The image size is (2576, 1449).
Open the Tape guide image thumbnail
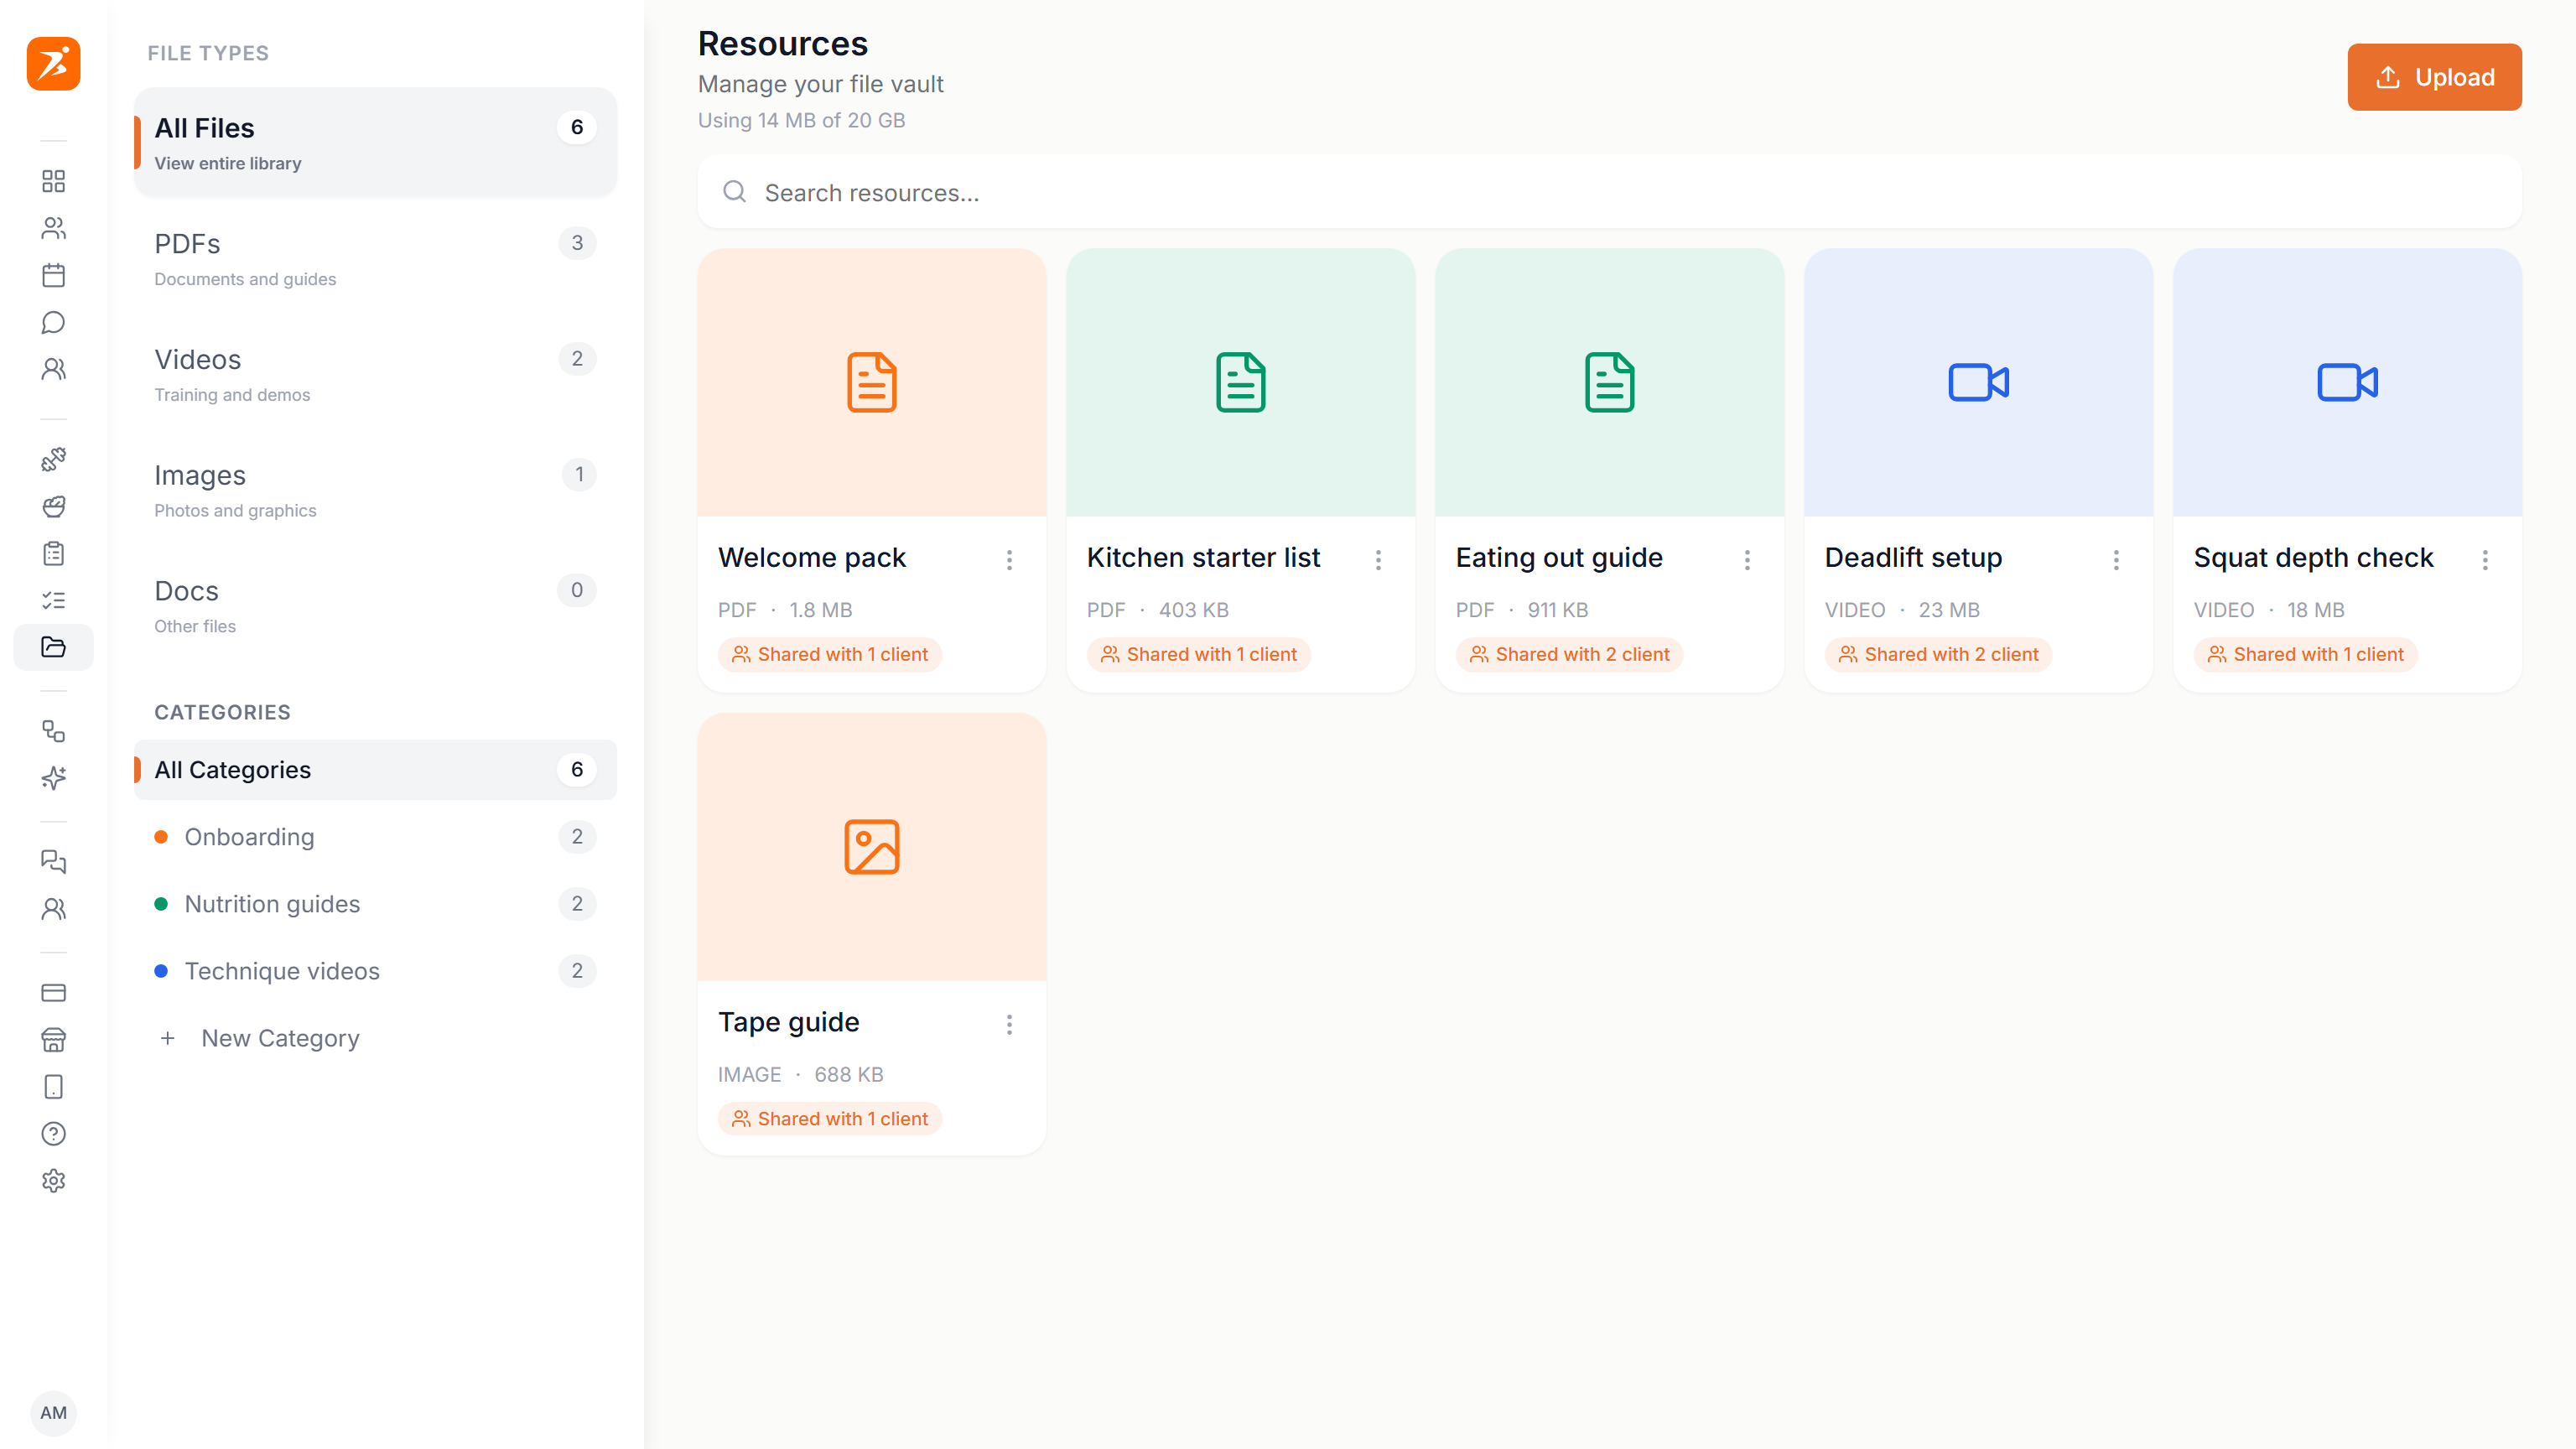871,847
